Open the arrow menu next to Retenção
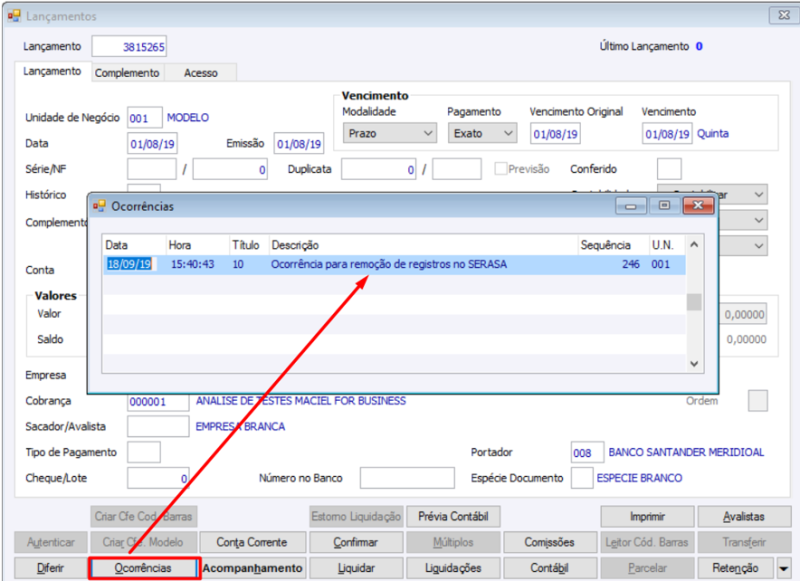Viewport: 800px width, 581px height. click(x=784, y=568)
